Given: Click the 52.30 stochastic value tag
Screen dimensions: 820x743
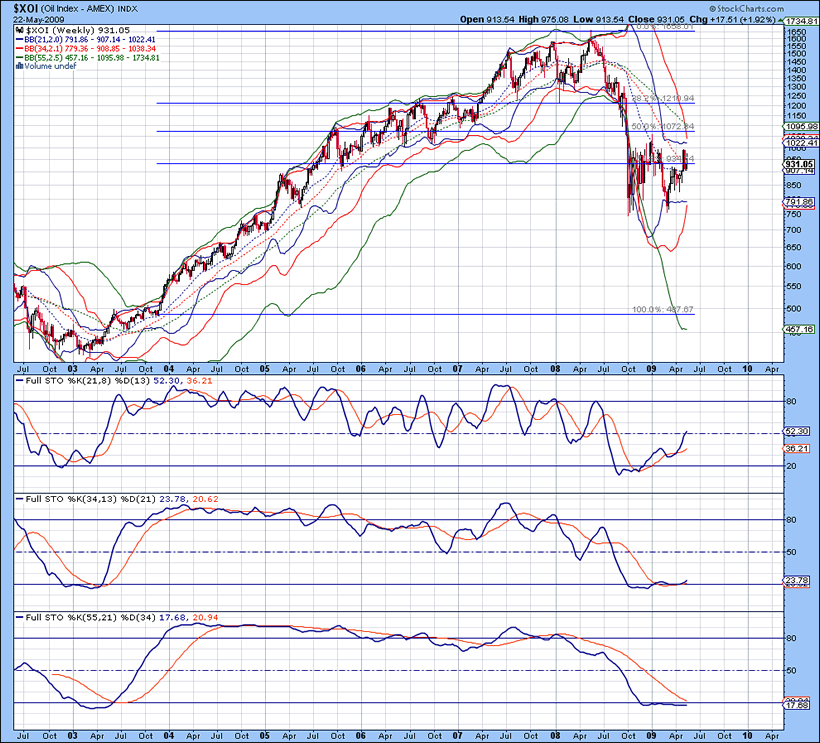Looking at the screenshot, I should pos(799,431).
